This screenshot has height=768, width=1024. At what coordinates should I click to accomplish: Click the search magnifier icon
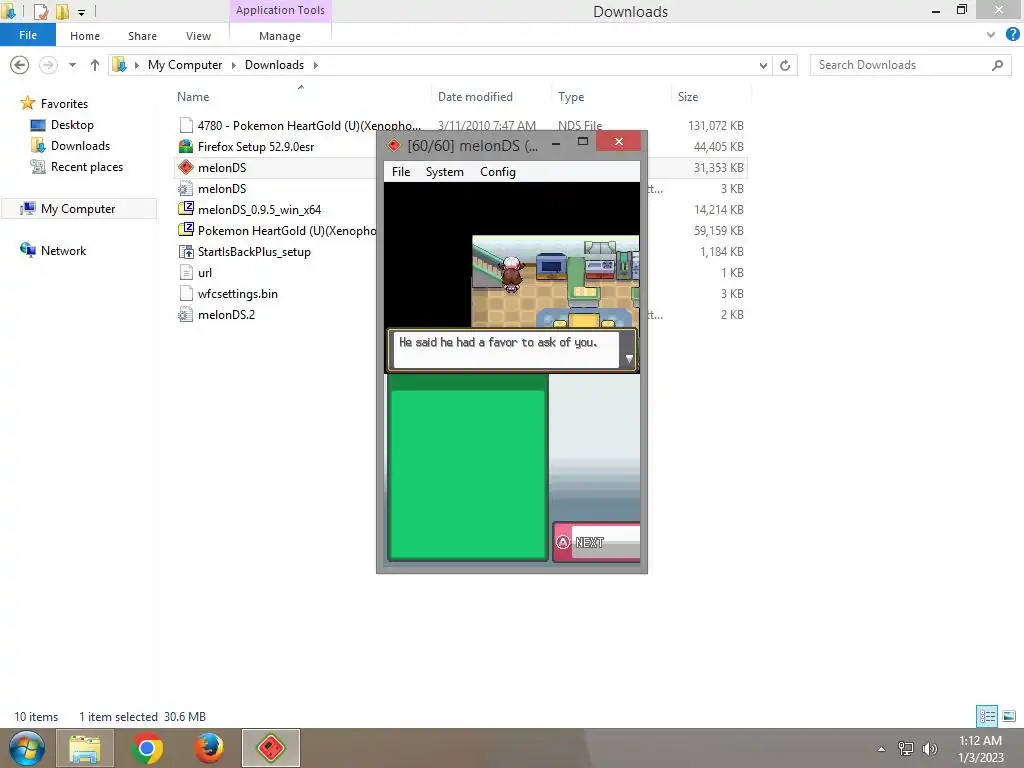[997, 65]
